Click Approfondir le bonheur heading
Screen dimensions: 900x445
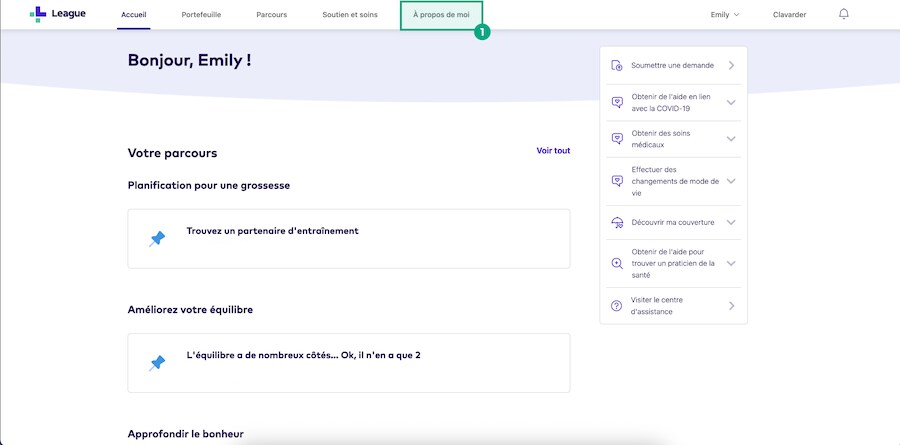point(186,434)
